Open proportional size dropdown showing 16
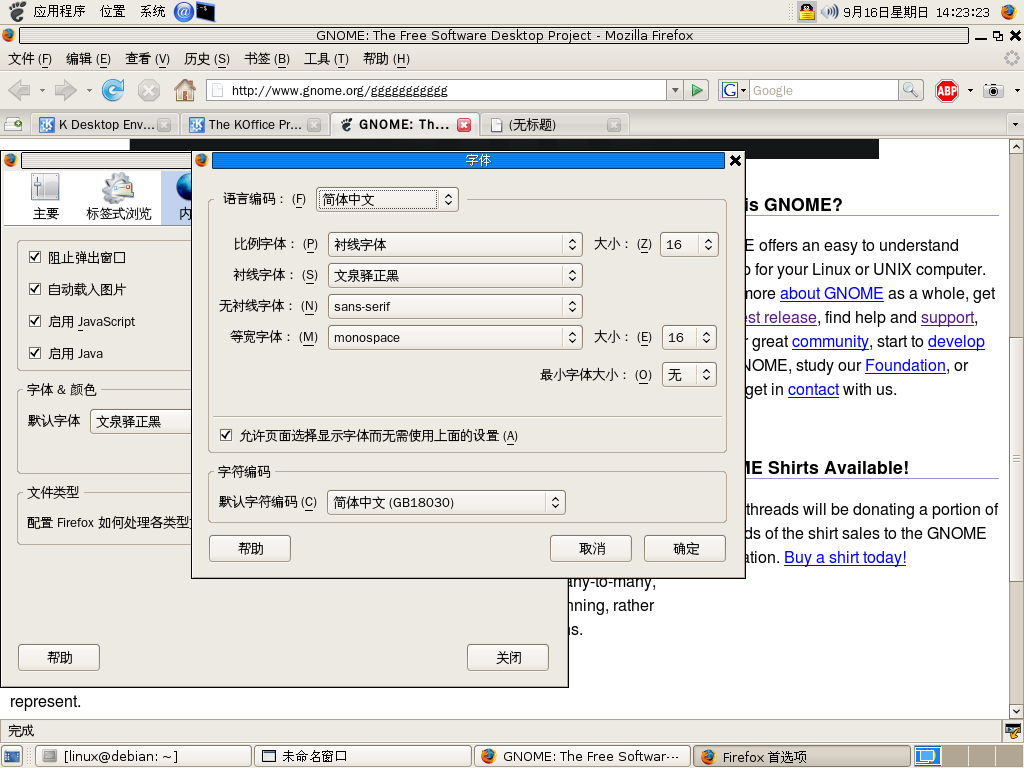Screen dimensions: 1024x768 click(x=689, y=244)
